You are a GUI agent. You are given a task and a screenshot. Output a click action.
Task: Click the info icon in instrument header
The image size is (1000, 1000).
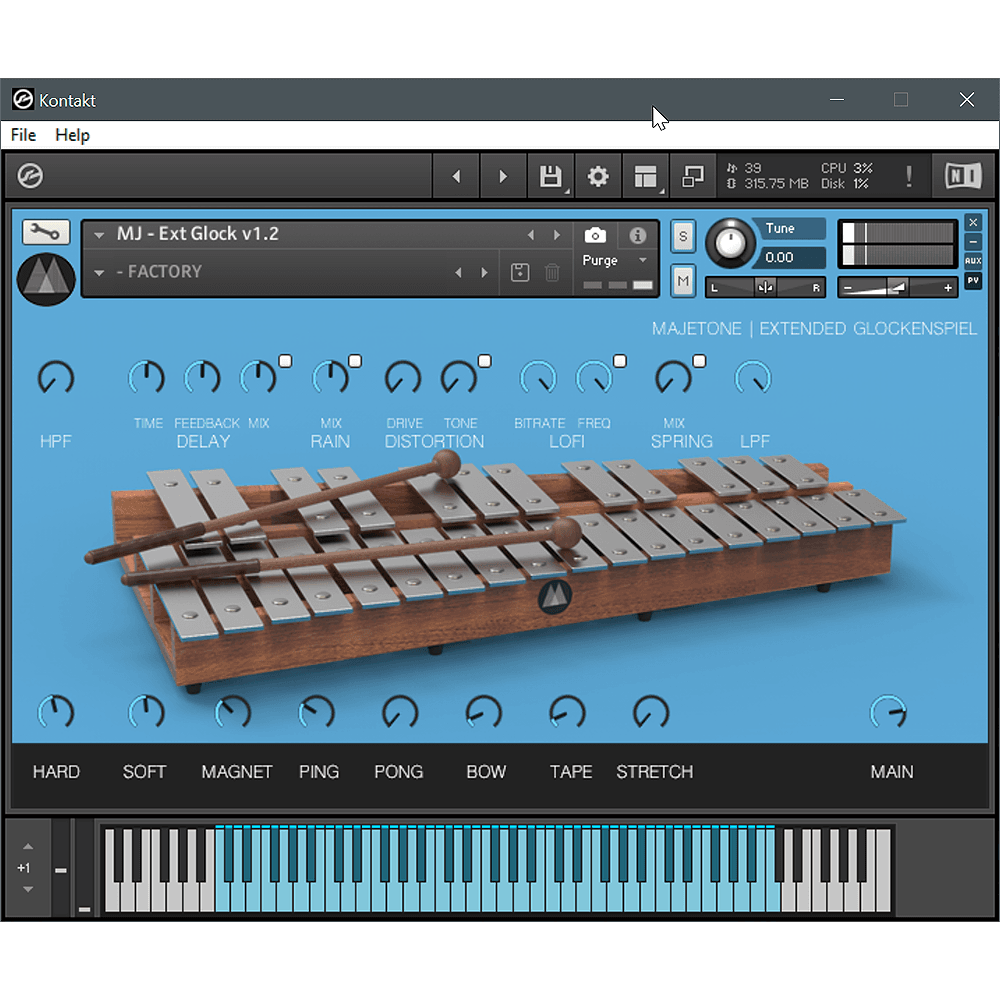coord(637,235)
